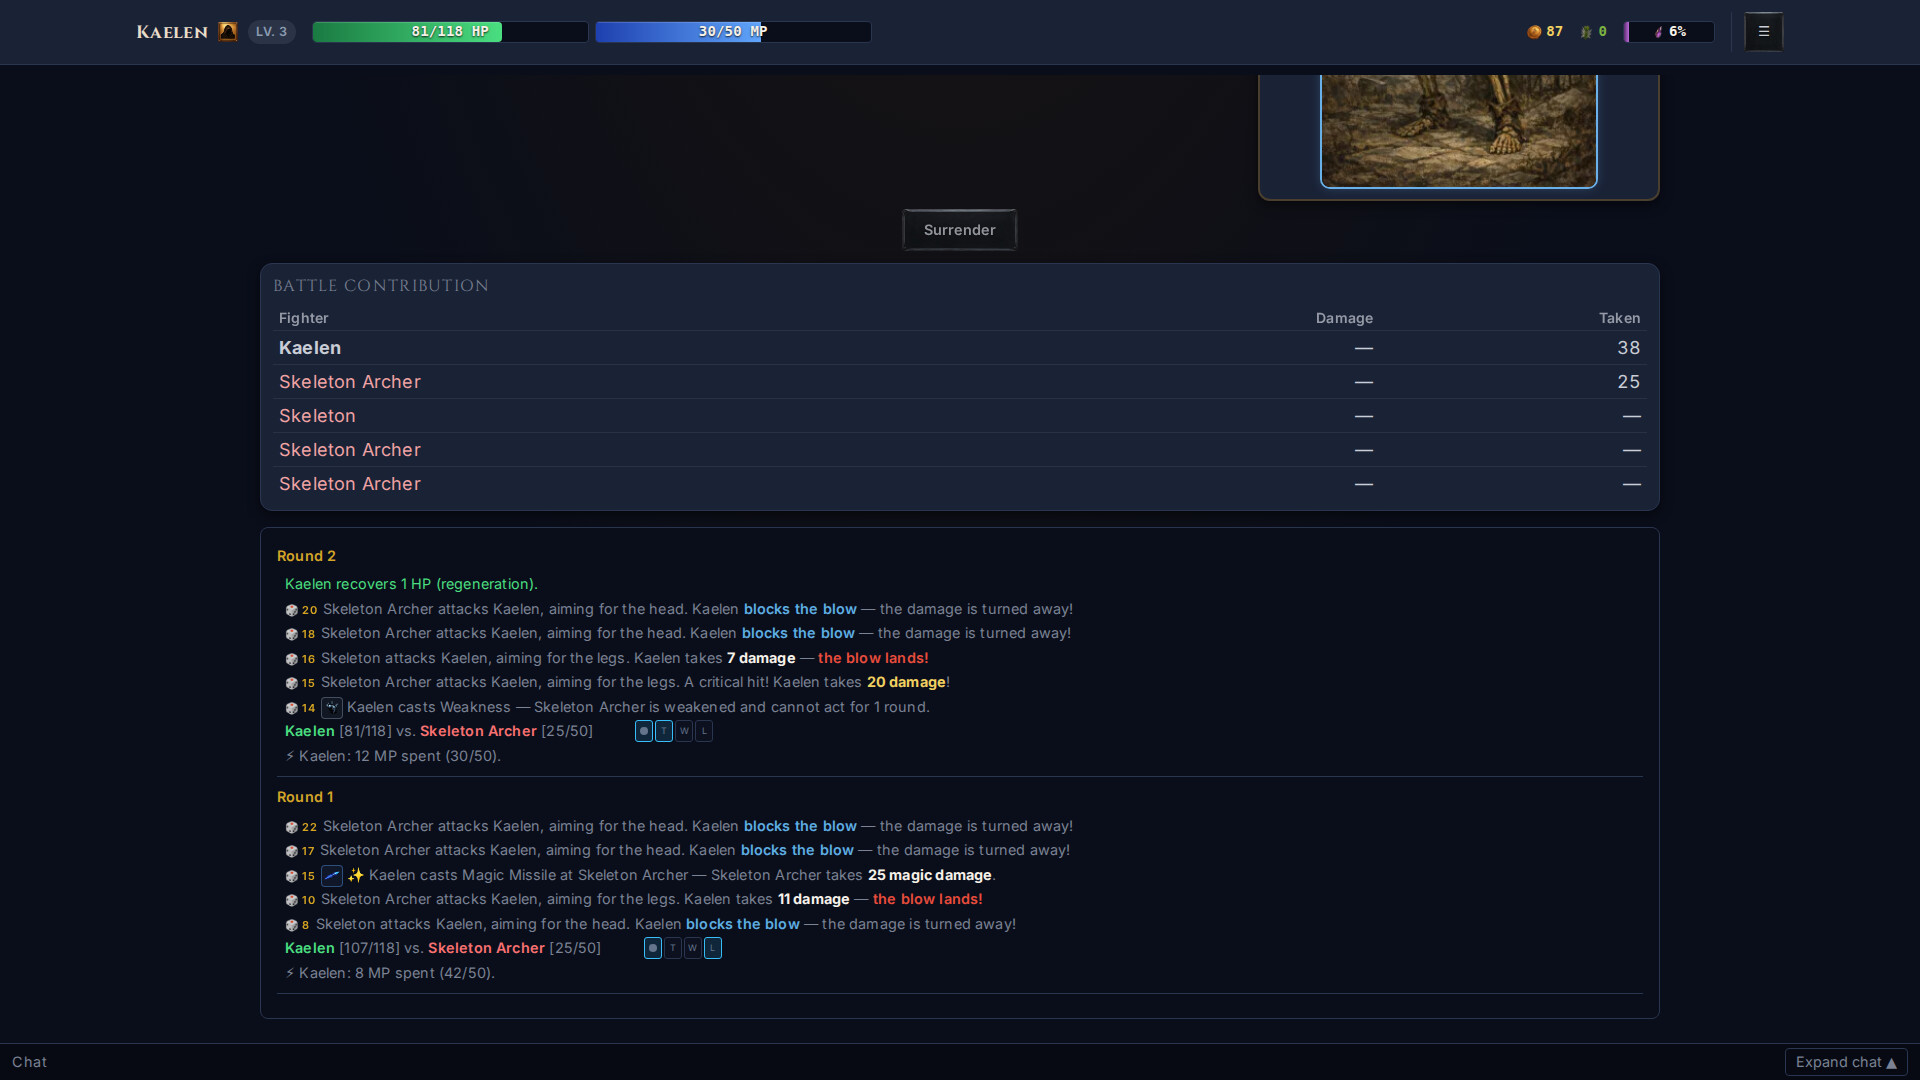Click the '20 damage' critical hit text

906,682
